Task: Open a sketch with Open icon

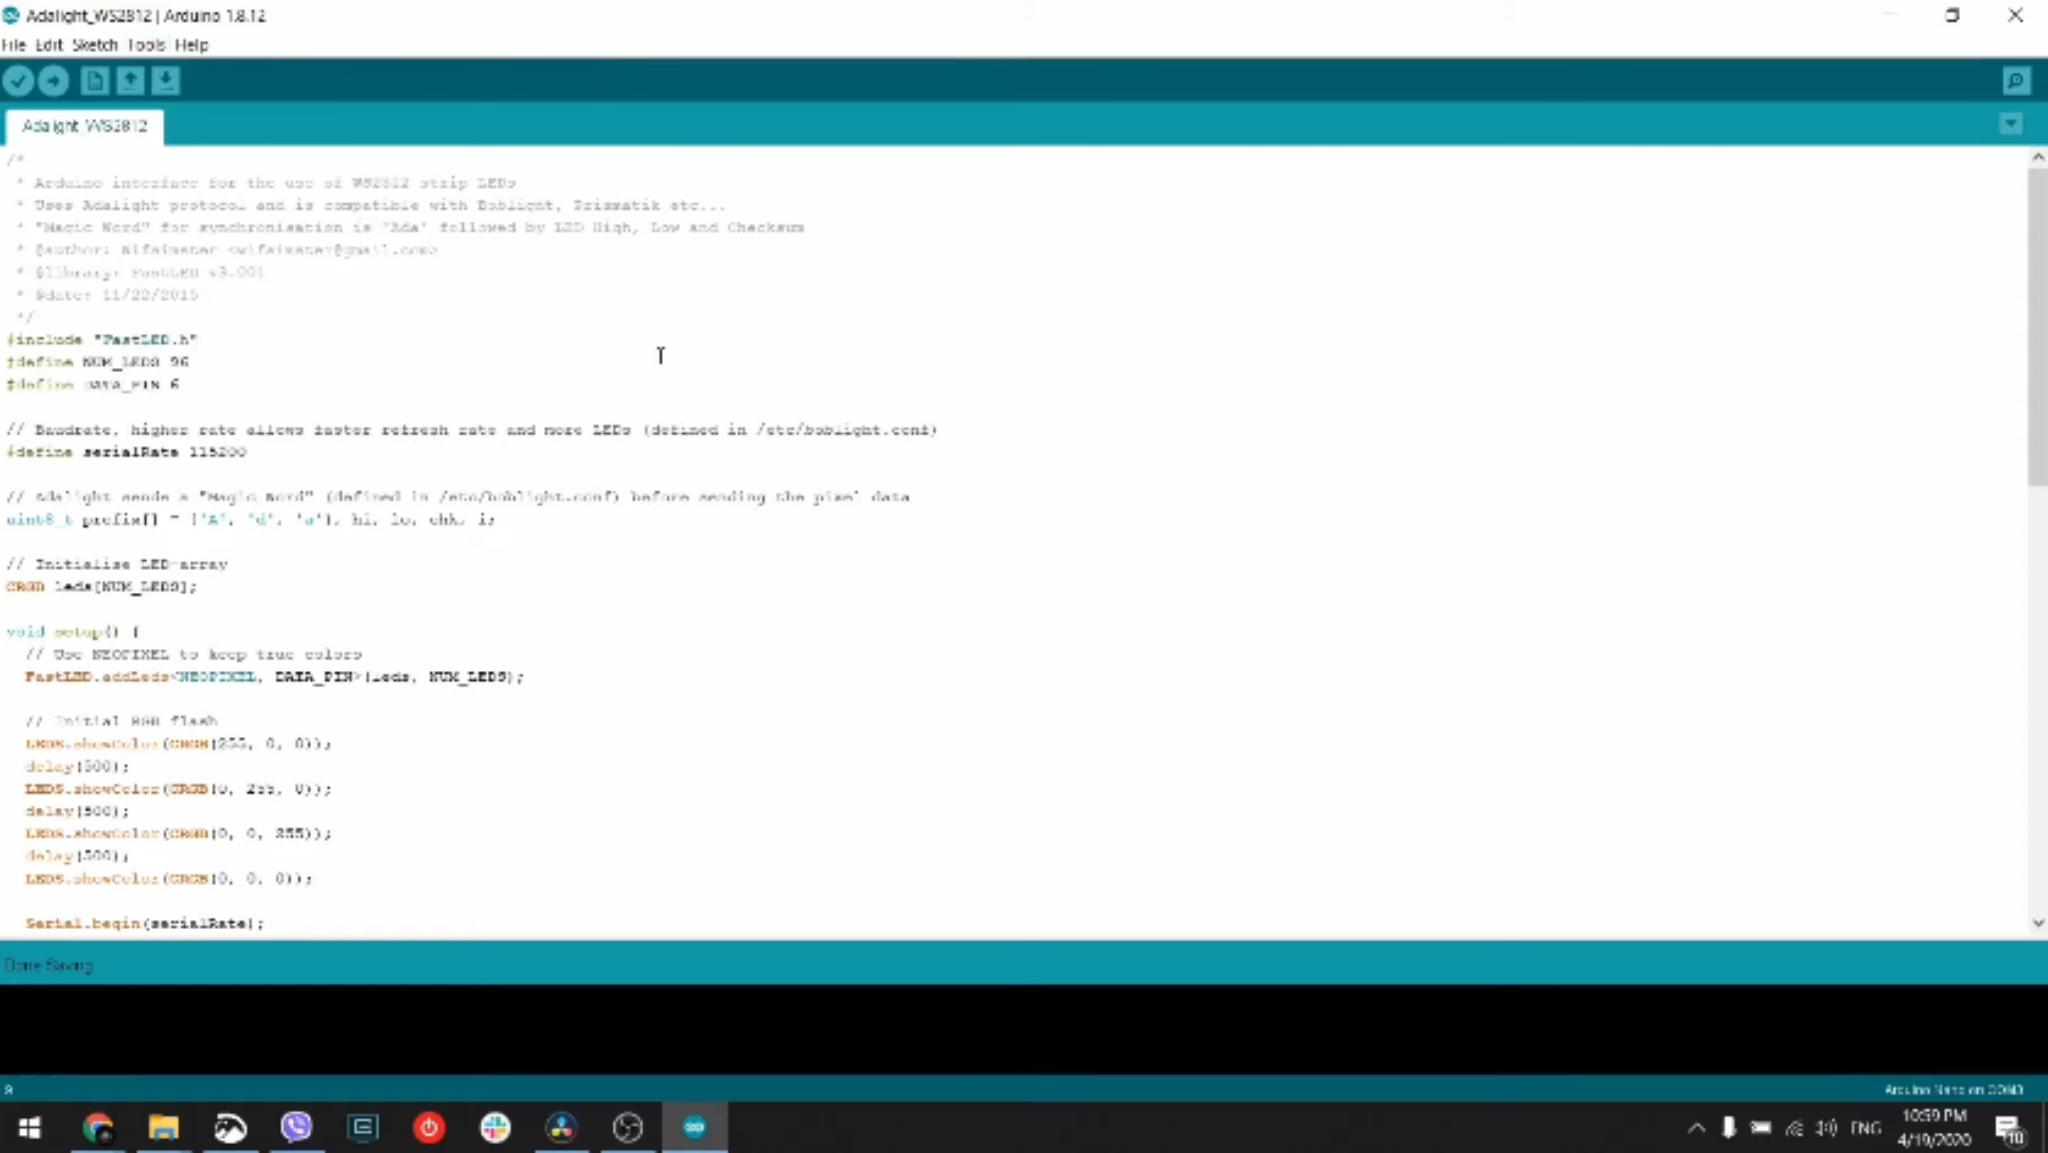Action: pyautogui.click(x=130, y=81)
